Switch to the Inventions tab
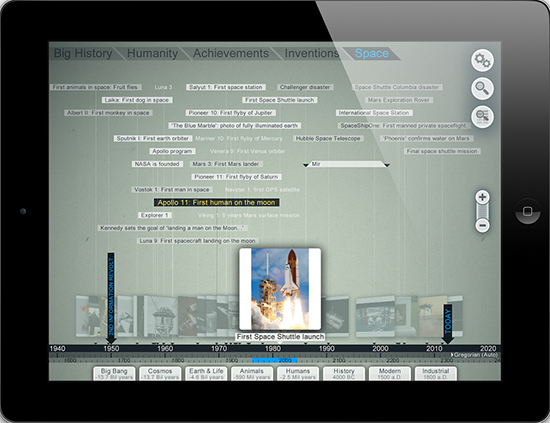The height and width of the screenshot is (423, 550). [311, 53]
